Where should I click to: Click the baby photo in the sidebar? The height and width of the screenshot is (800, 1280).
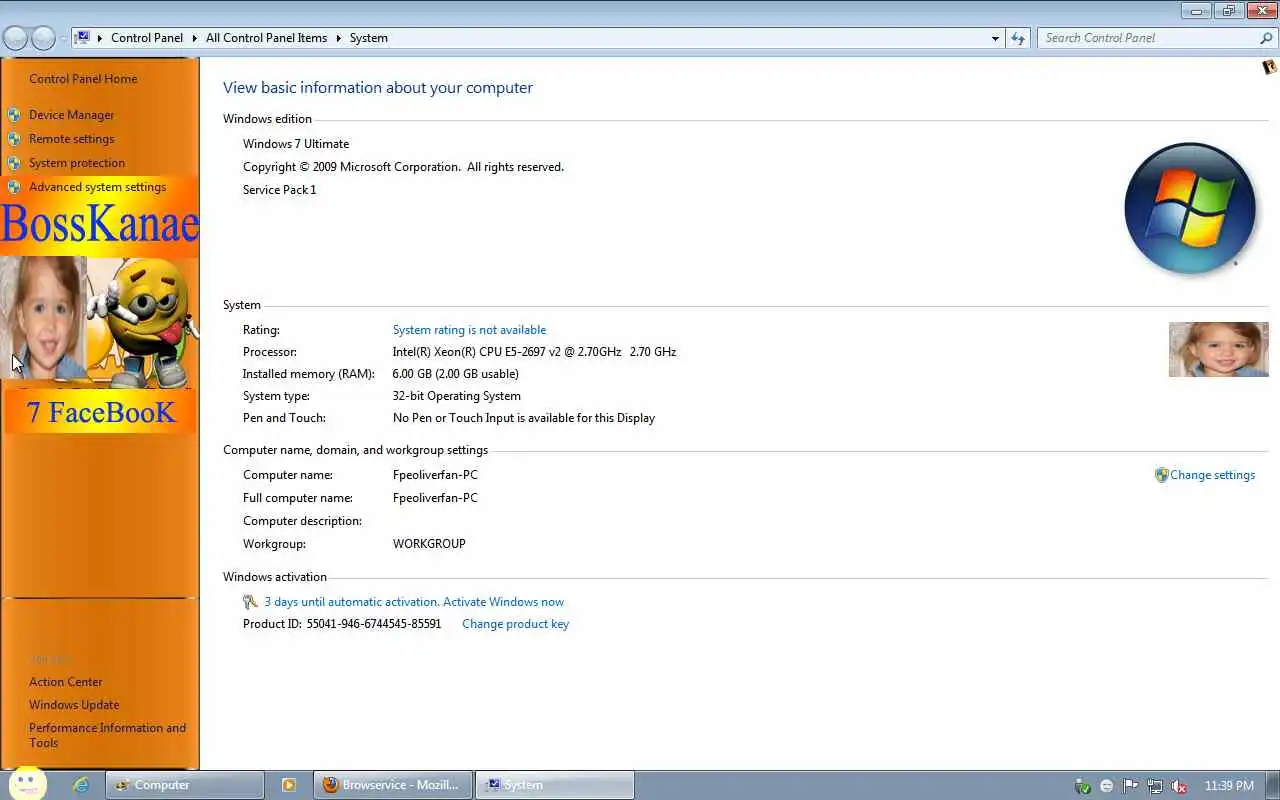click(x=43, y=318)
